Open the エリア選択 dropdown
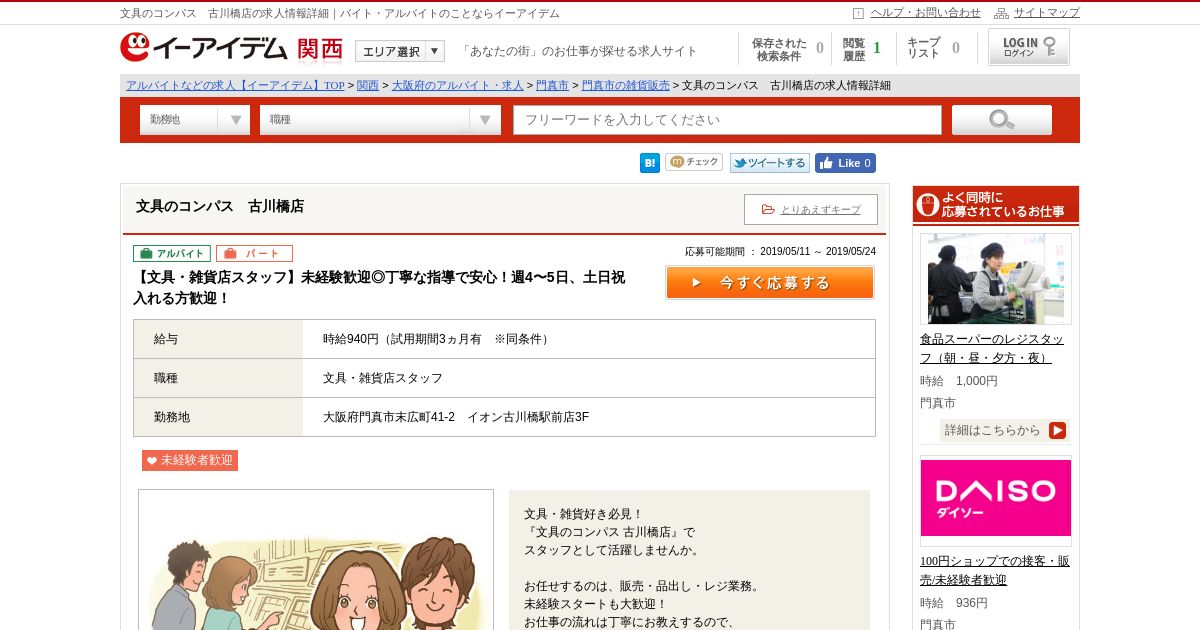Screen dimensions: 1200x630 [400, 51]
